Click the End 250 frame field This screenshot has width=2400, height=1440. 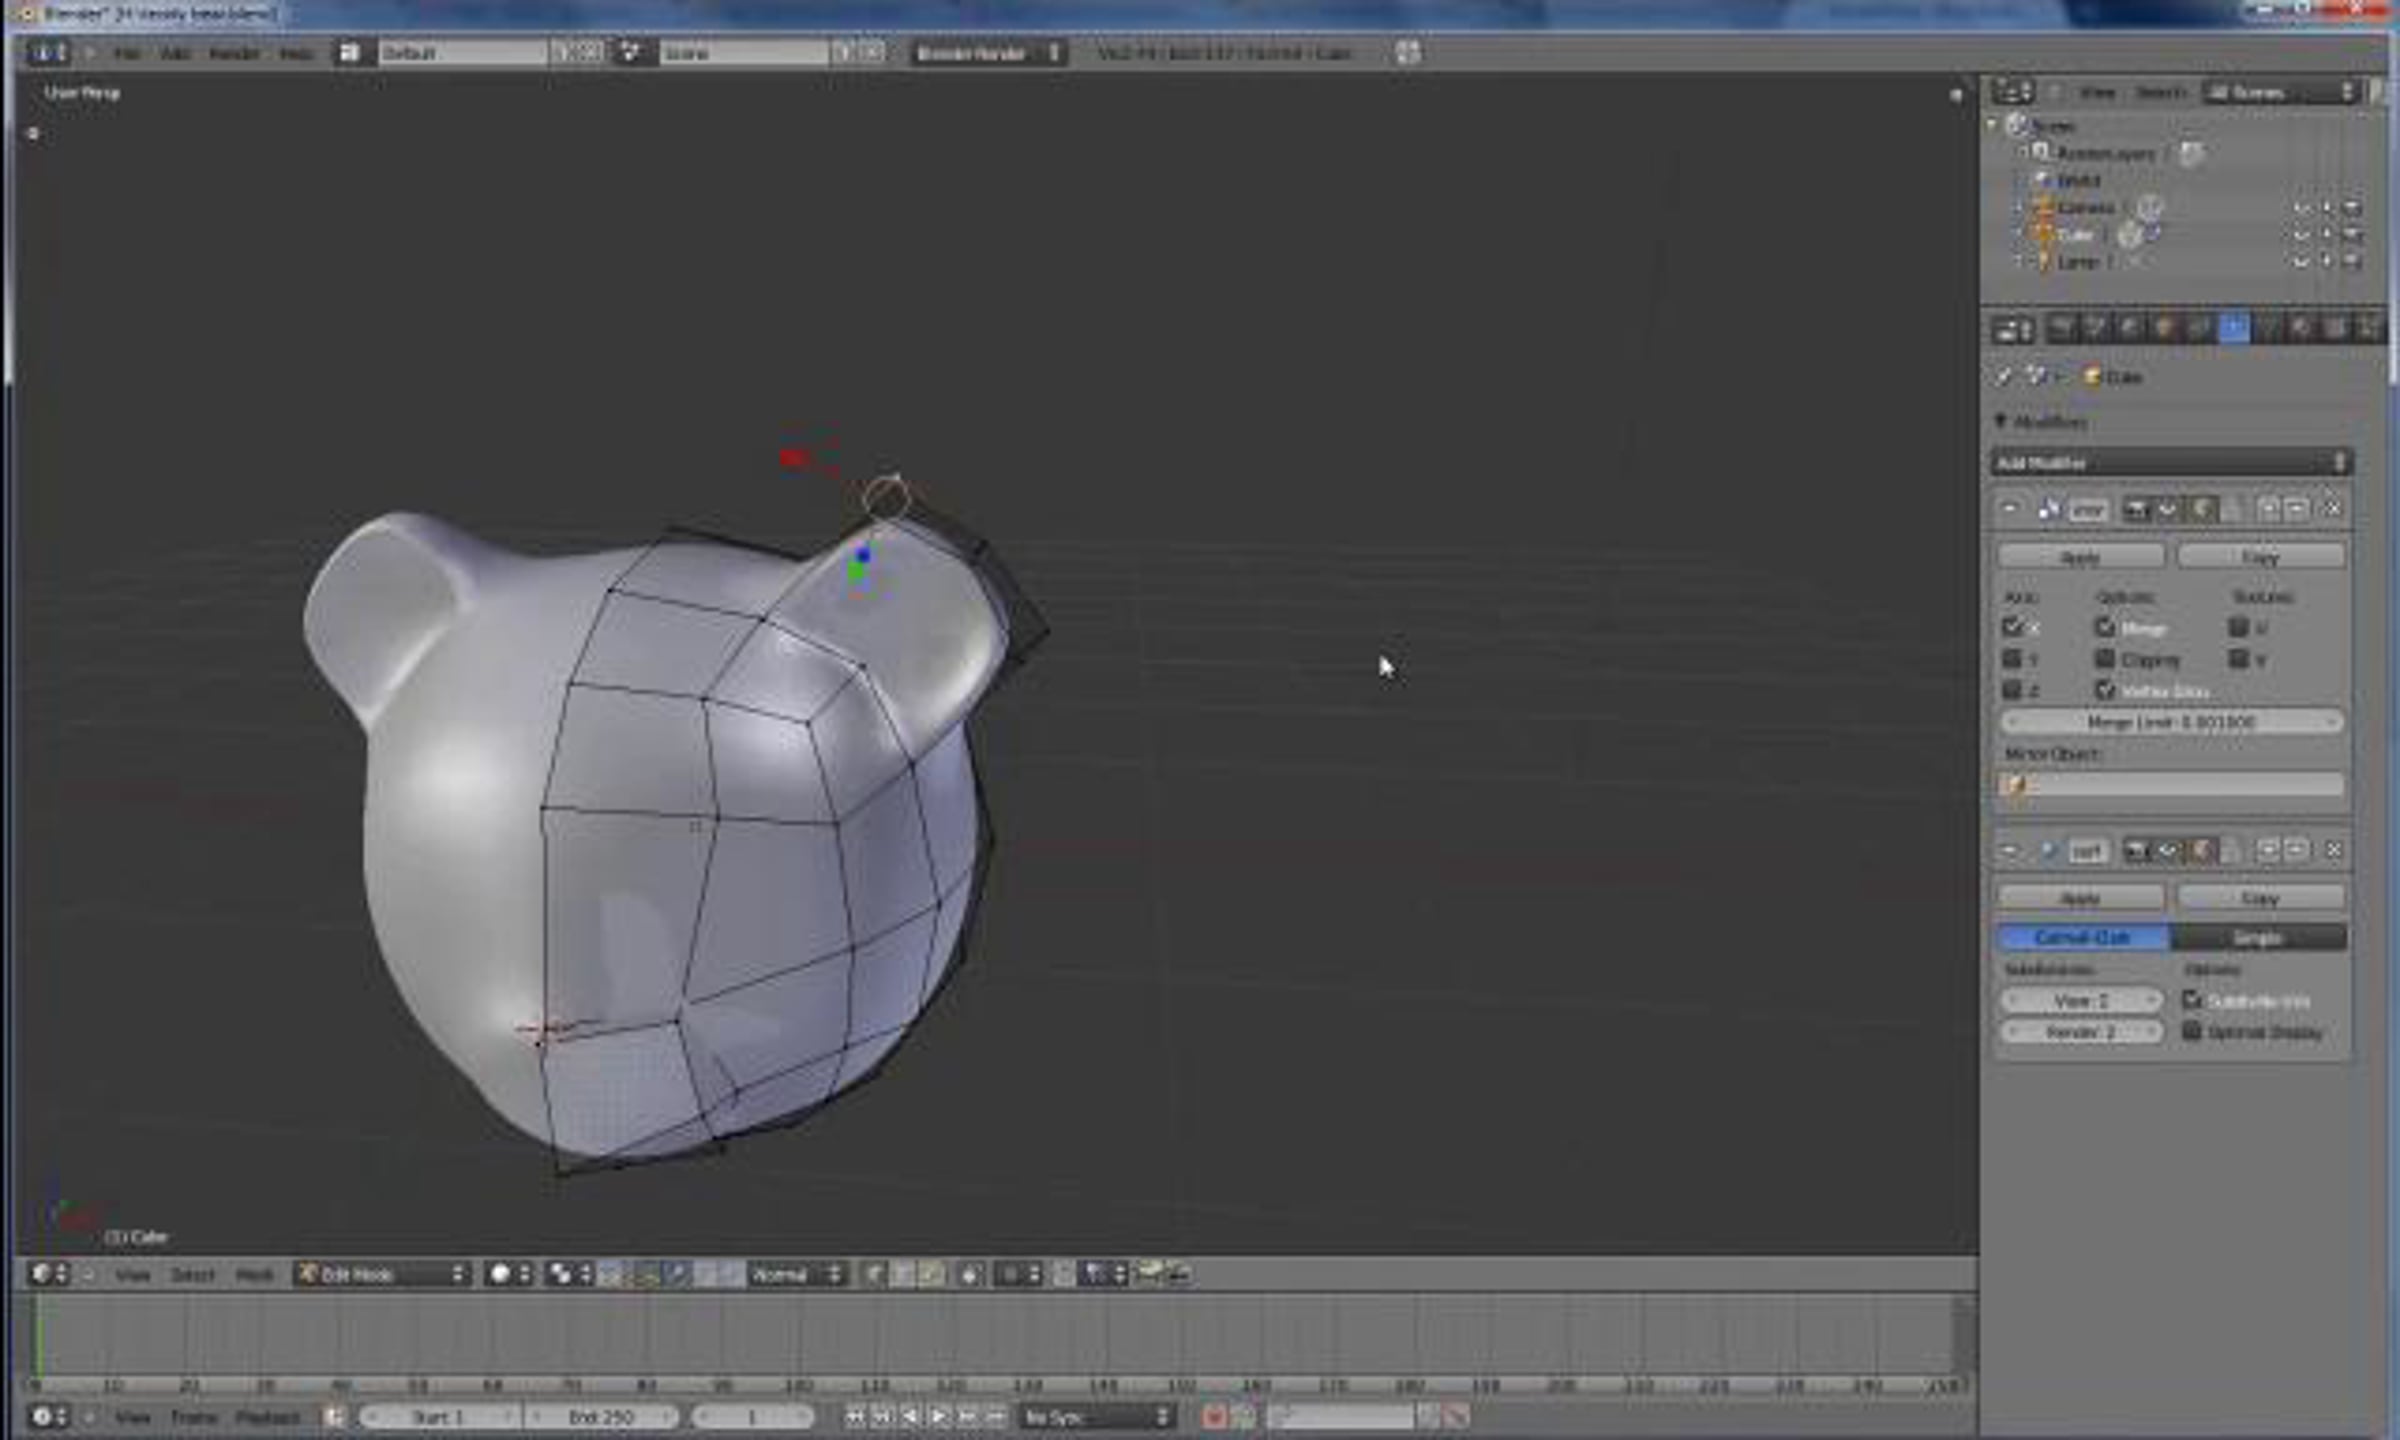coord(602,1417)
